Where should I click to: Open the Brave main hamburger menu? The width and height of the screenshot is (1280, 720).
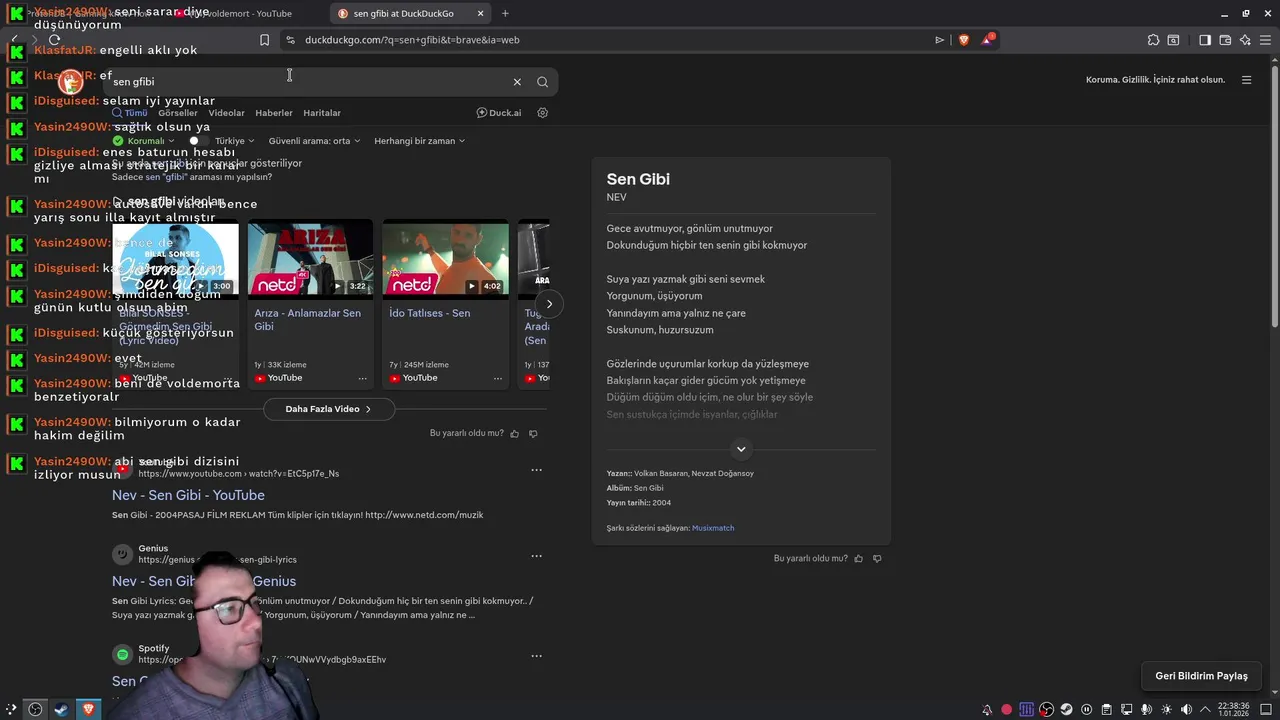tap(1265, 40)
